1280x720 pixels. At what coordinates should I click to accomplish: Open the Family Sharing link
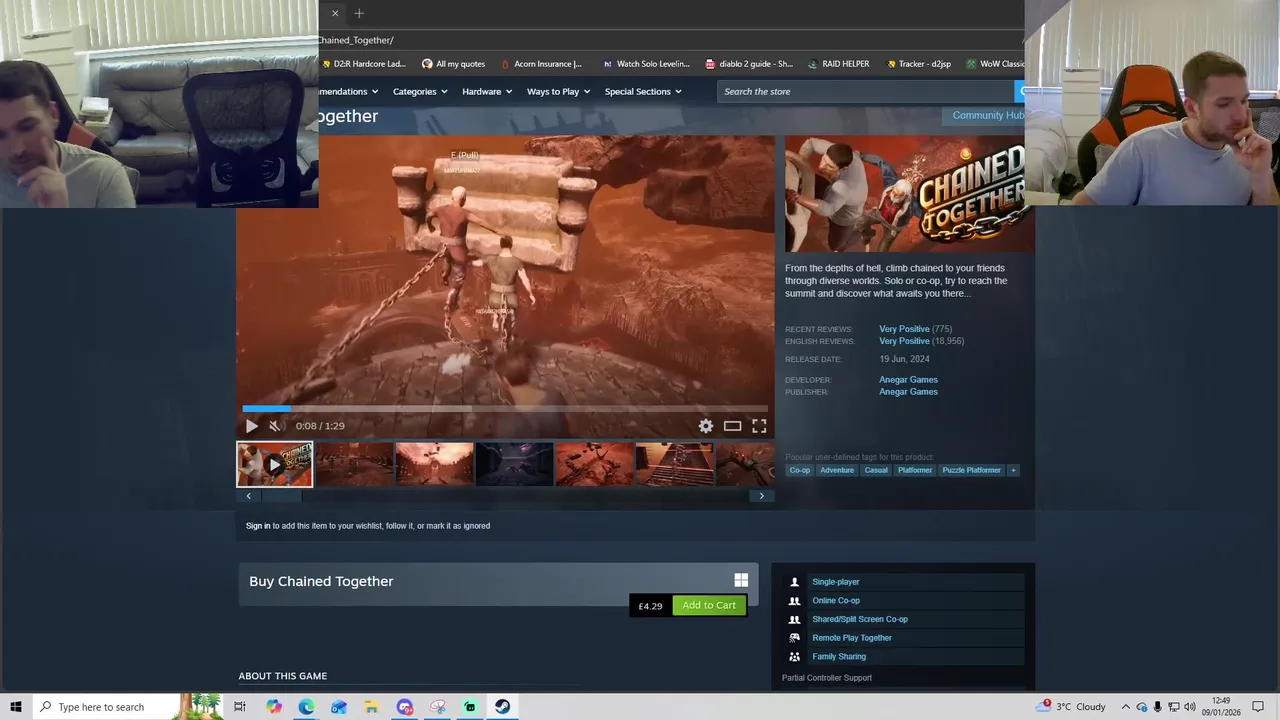coord(839,657)
